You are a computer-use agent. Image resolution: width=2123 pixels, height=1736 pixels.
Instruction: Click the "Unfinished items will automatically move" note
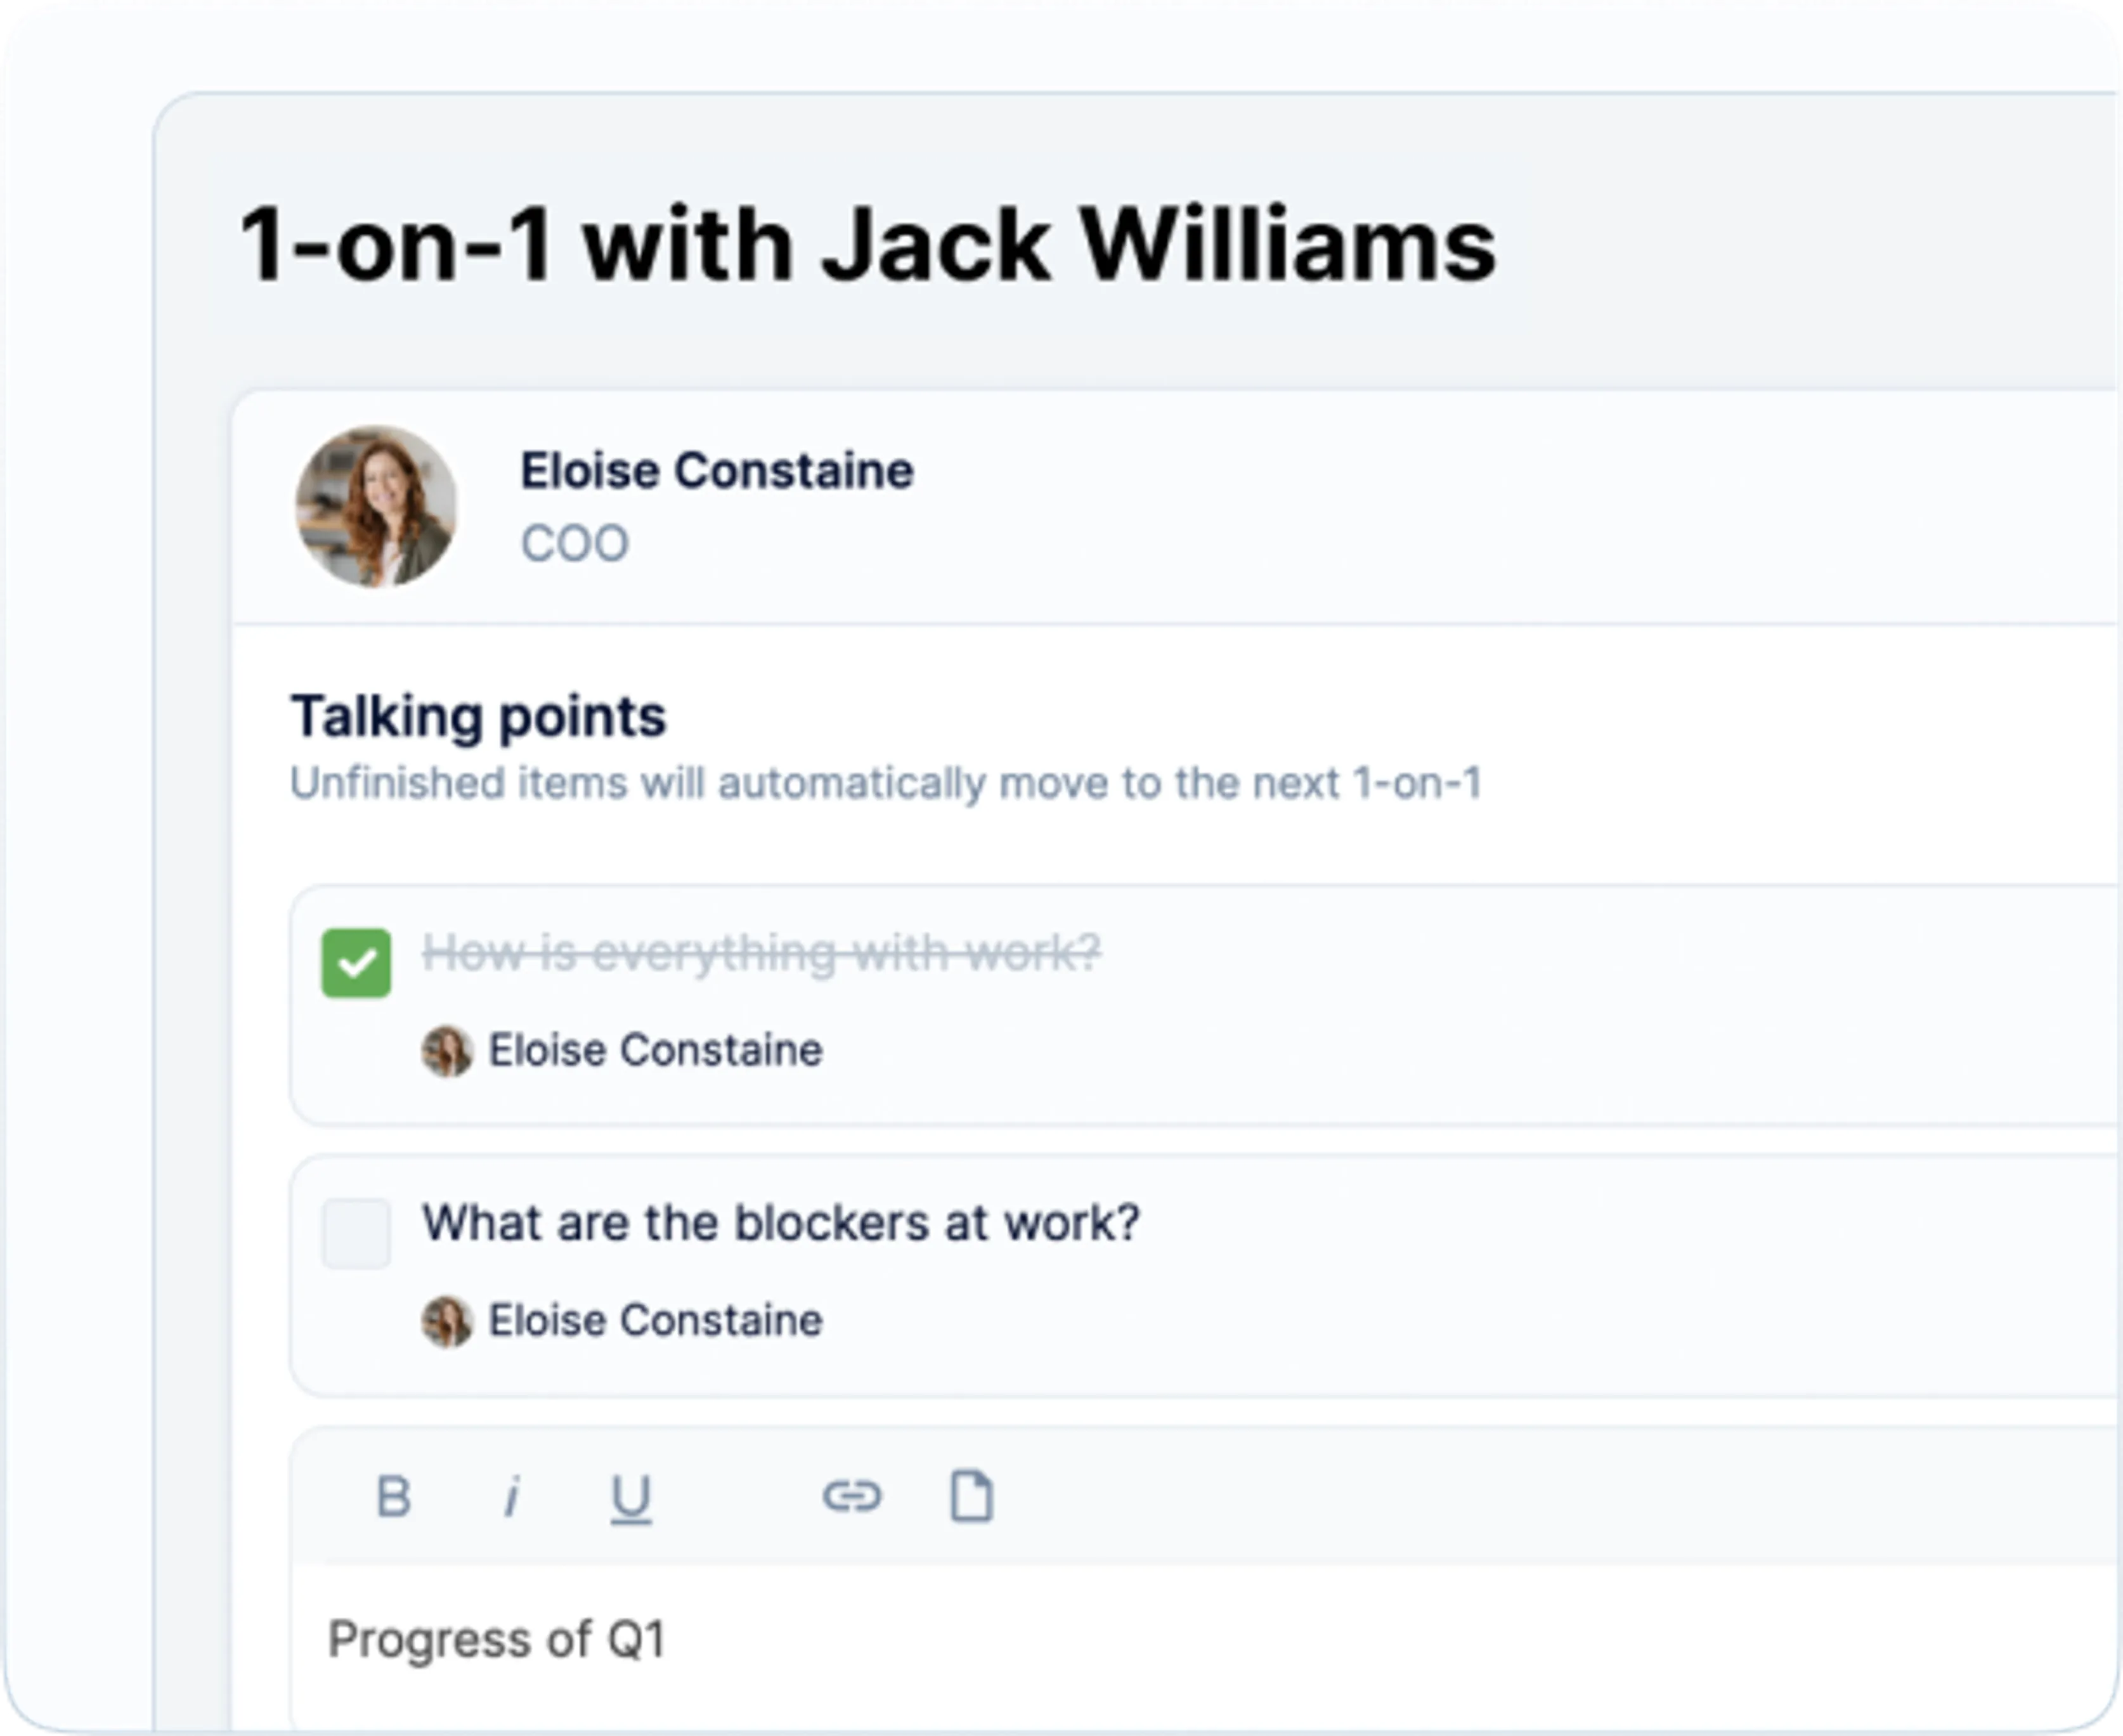(885, 783)
